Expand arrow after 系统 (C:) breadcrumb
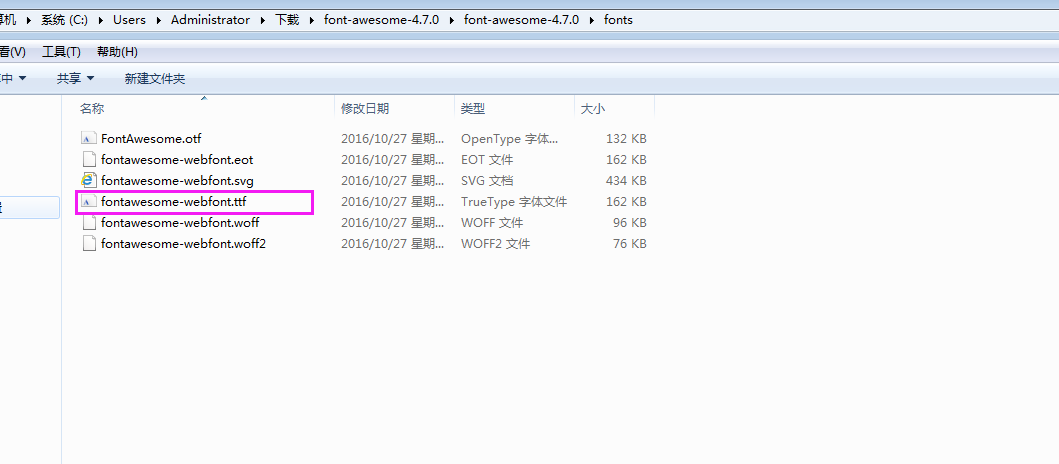Image resolution: width=1059 pixels, height=464 pixels. (x=101, y=20)
